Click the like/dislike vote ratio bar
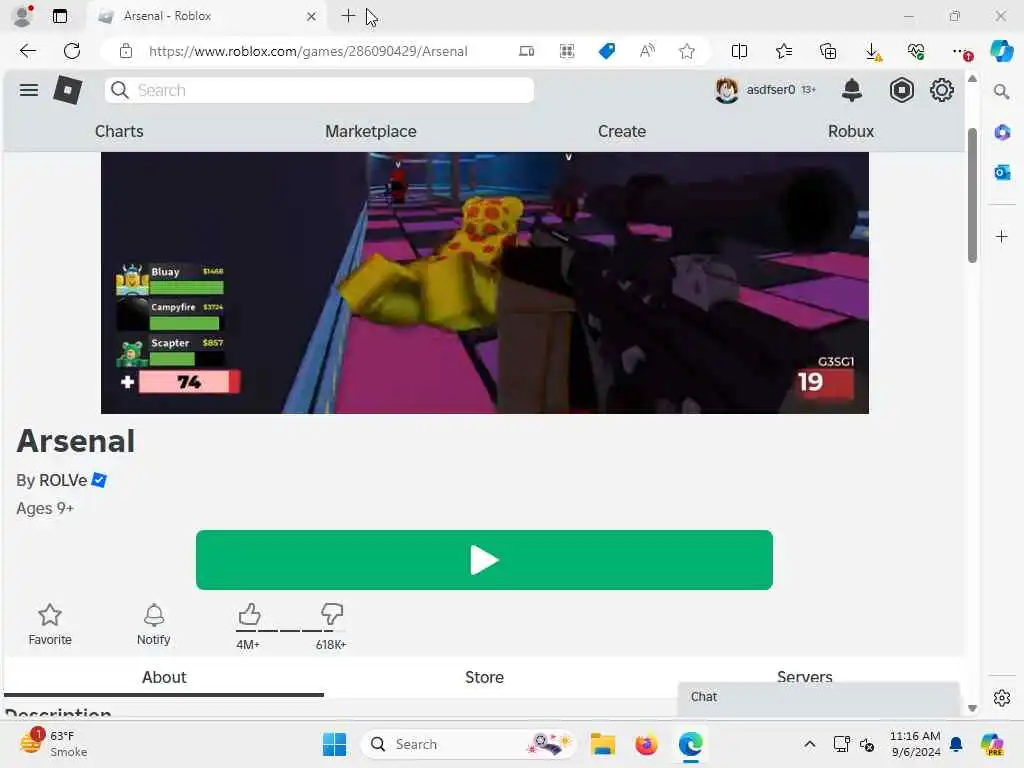 point(290,631)
